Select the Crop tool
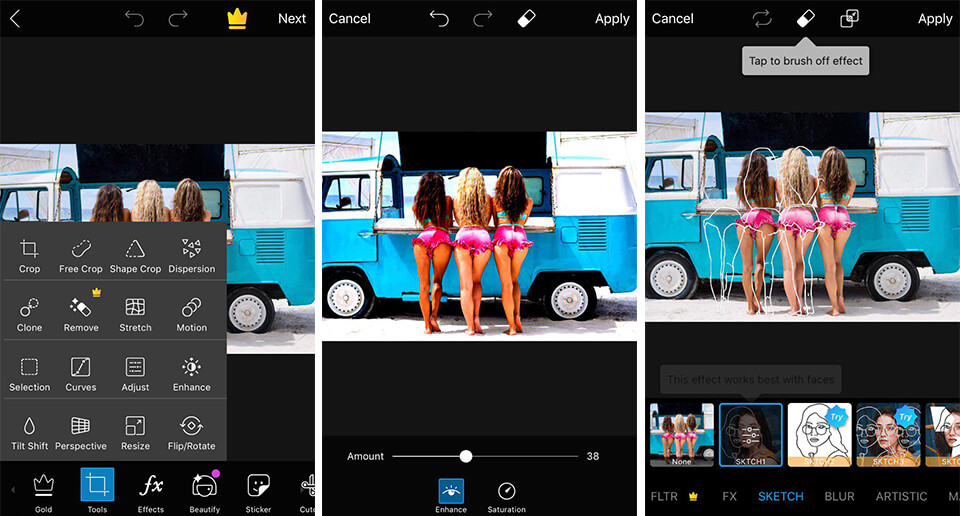 pyautogui.click(x=29, y=256)
